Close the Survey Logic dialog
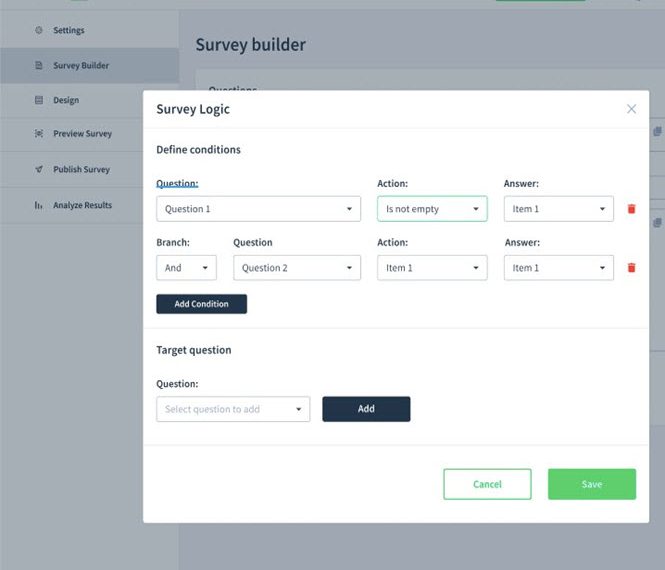This screenshot has height=570, width=665. [x=631, y=109]
